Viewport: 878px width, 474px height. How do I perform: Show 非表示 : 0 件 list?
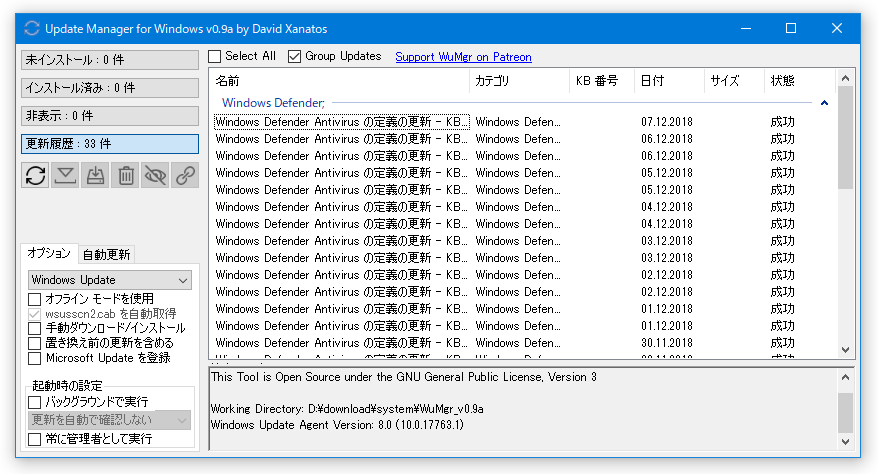(x=110, y=116)
